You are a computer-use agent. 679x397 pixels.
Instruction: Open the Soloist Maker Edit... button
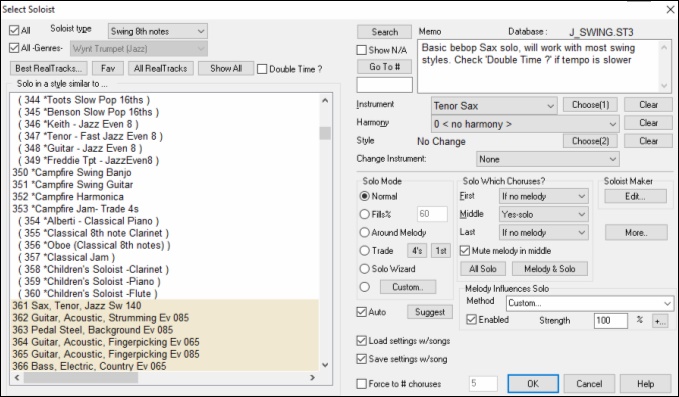[x=636, y=196]
